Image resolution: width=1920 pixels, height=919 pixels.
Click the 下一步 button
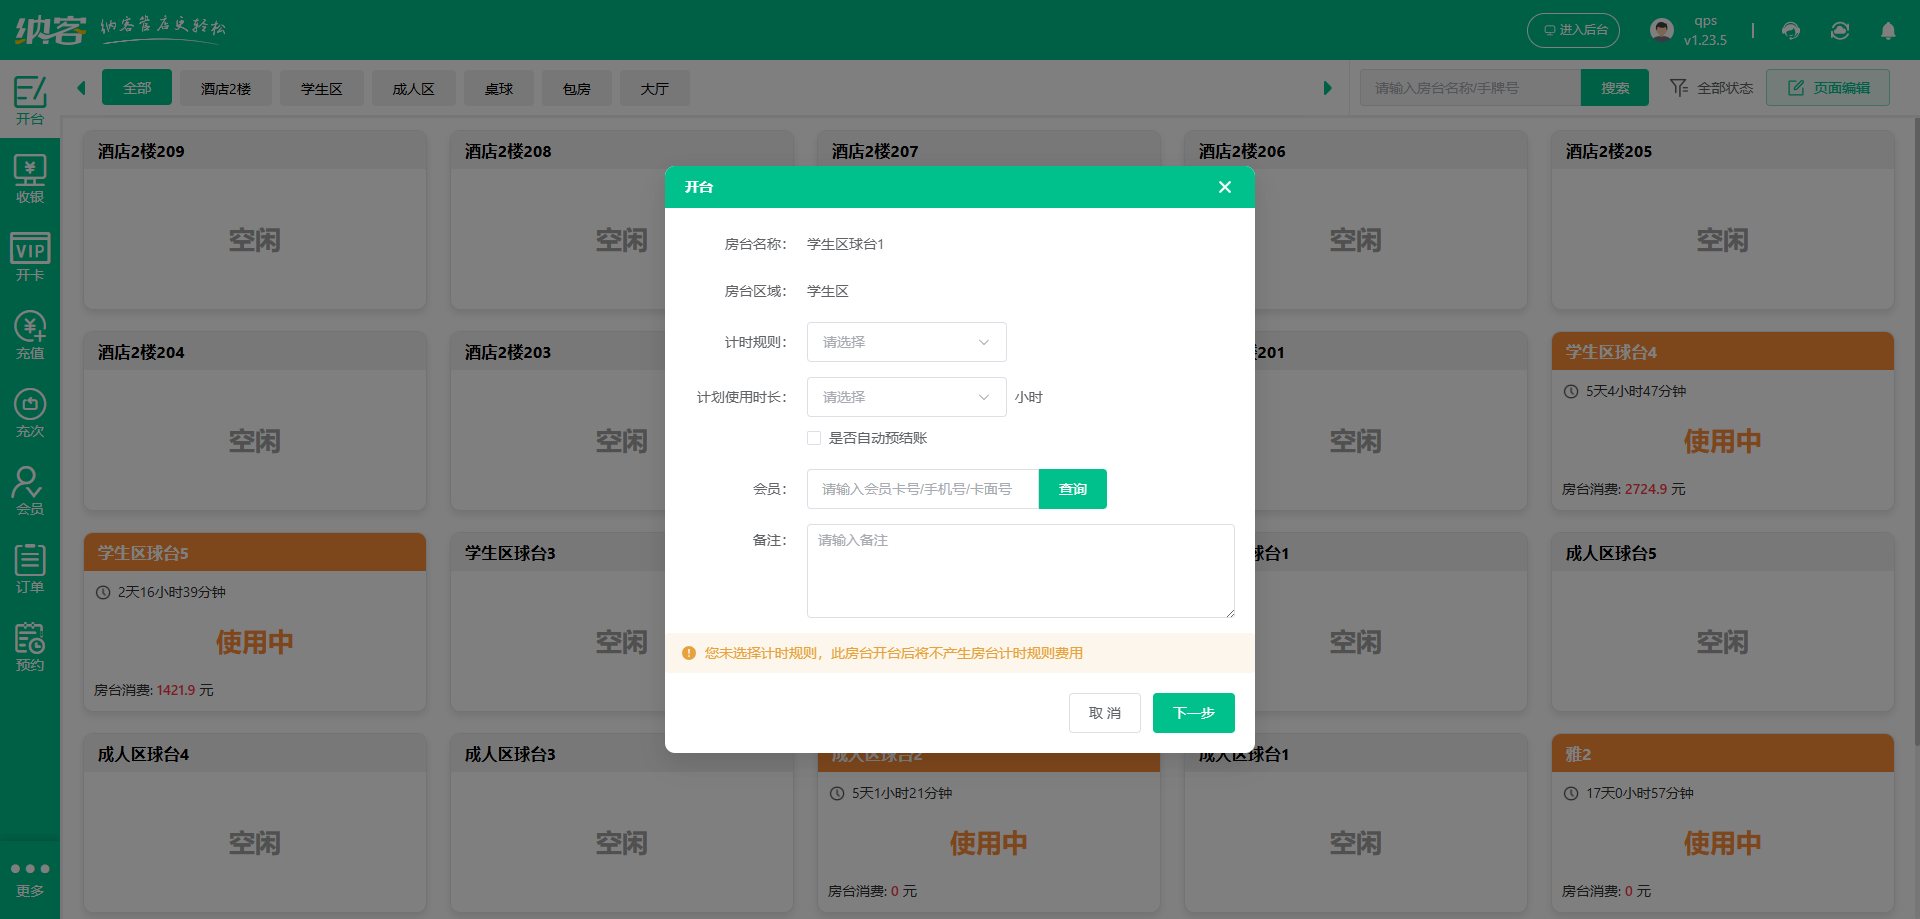click(x=1193, y=713)
